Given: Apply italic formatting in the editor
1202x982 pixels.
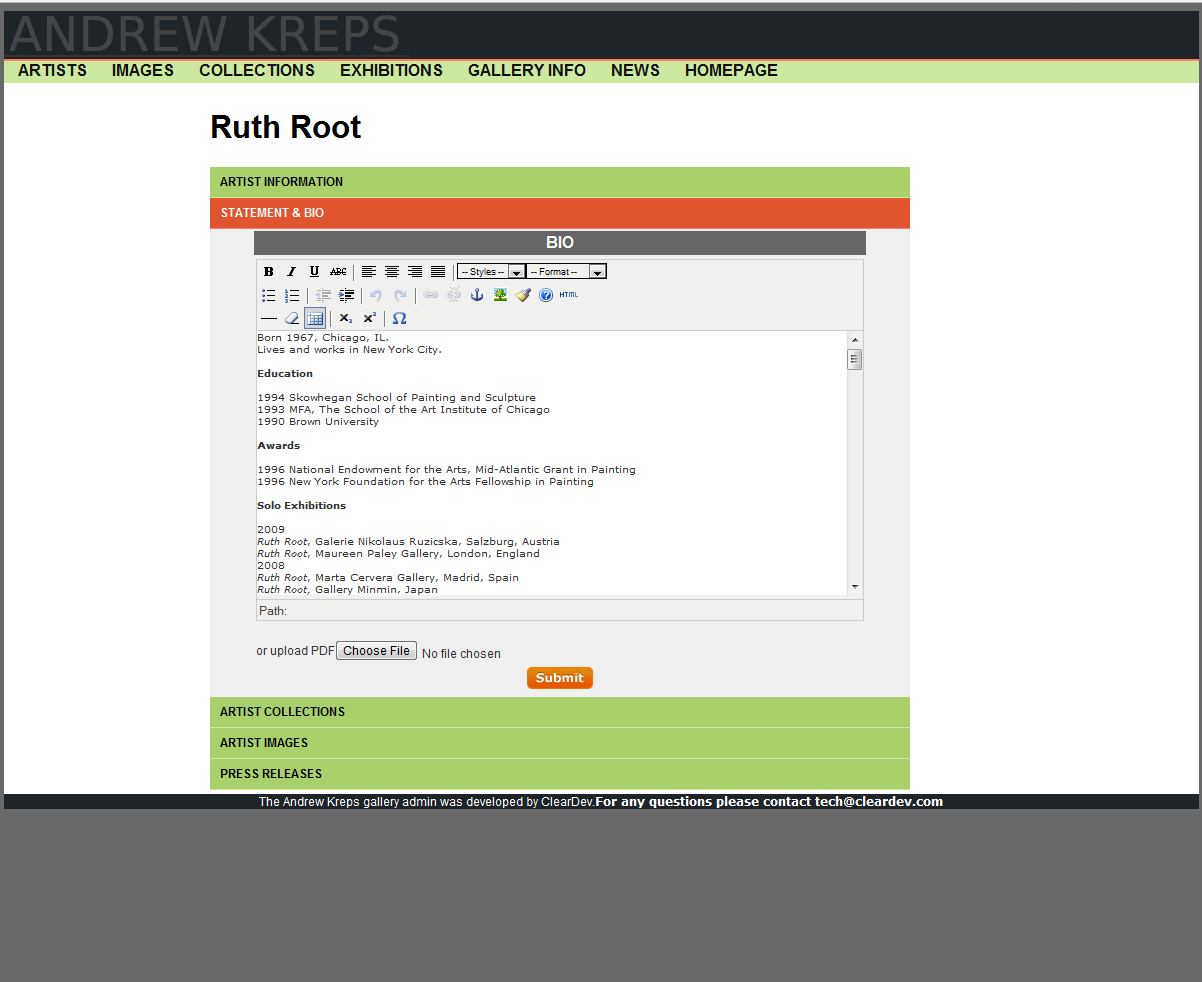Looking at the screenshot, I should point(291,272).
